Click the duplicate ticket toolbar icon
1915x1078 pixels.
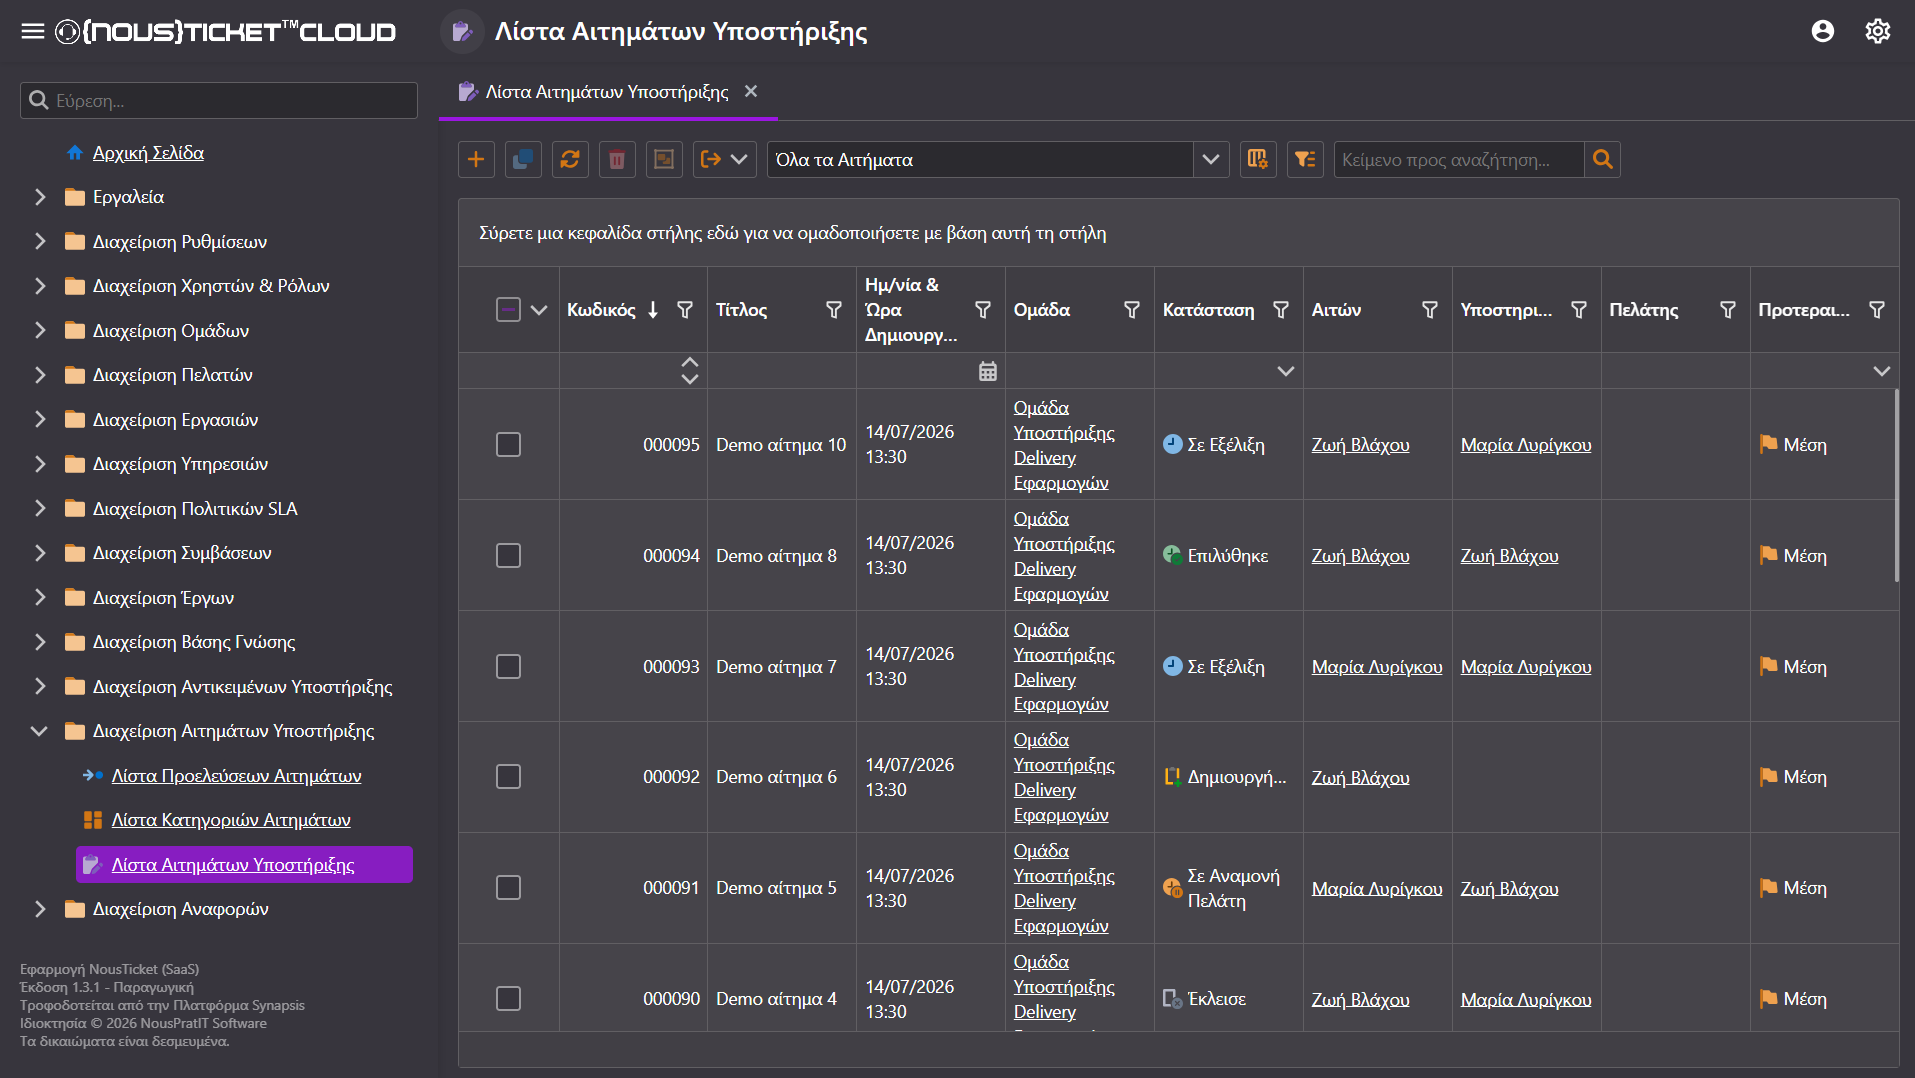(523, 160)
